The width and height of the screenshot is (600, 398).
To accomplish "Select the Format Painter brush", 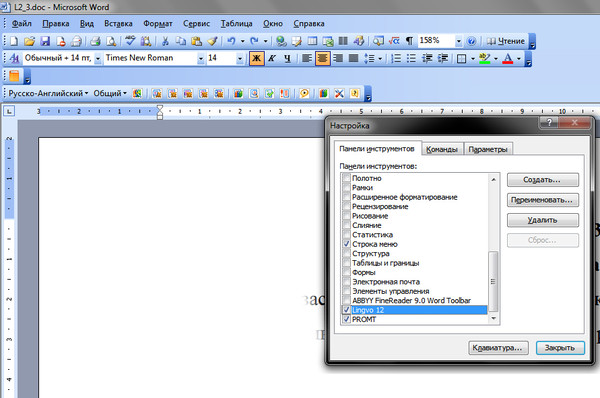I will point(213,41).
